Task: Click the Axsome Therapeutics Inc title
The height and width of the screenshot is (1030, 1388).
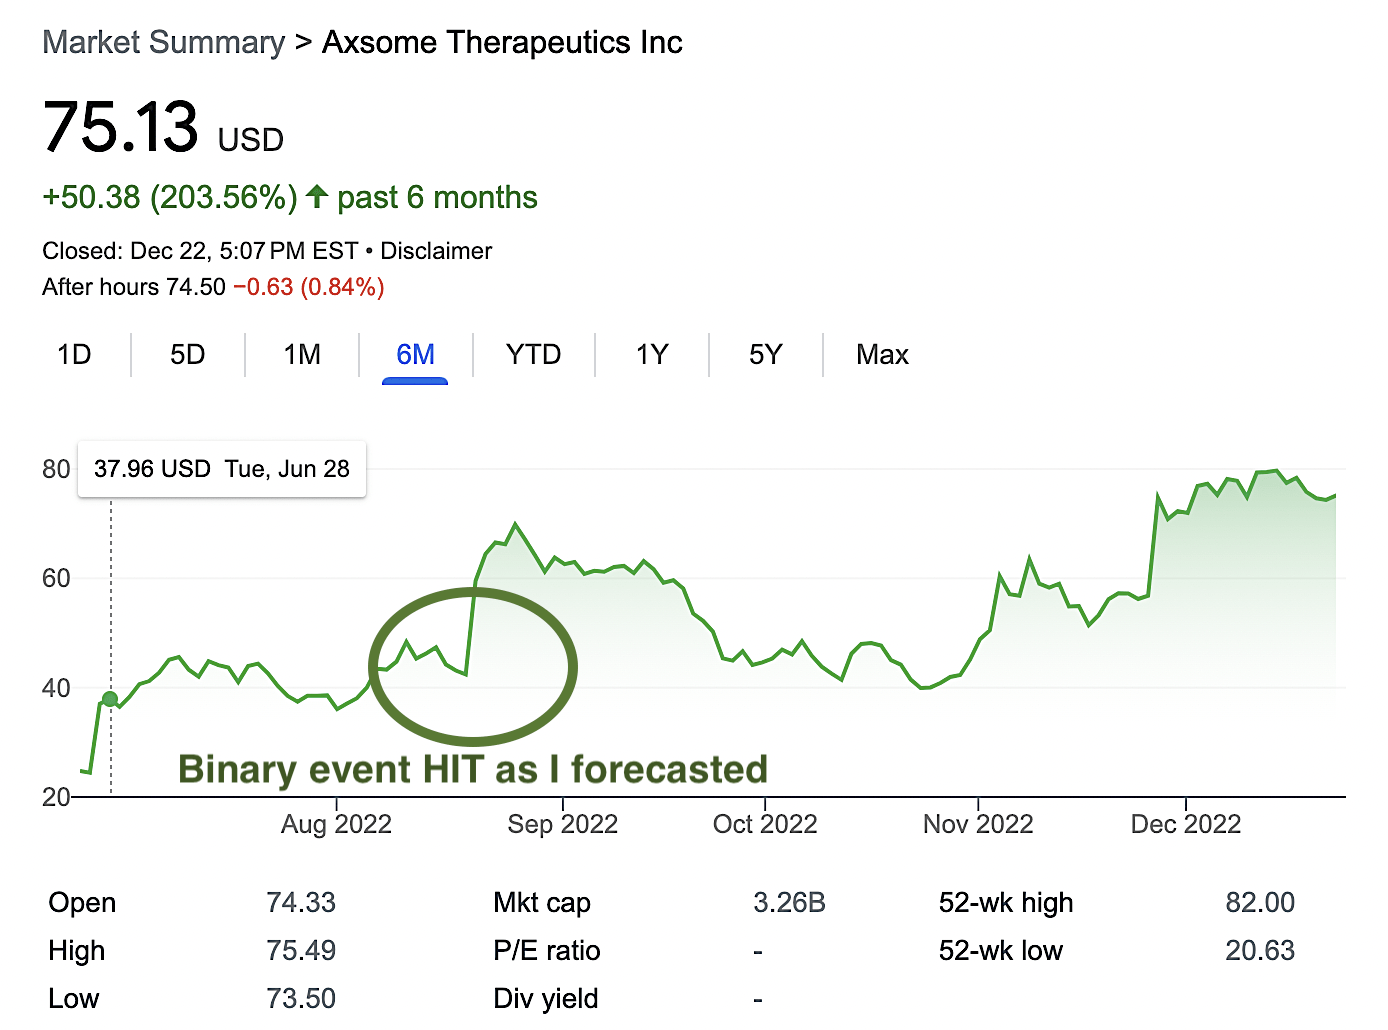Action: coord(502,43)
